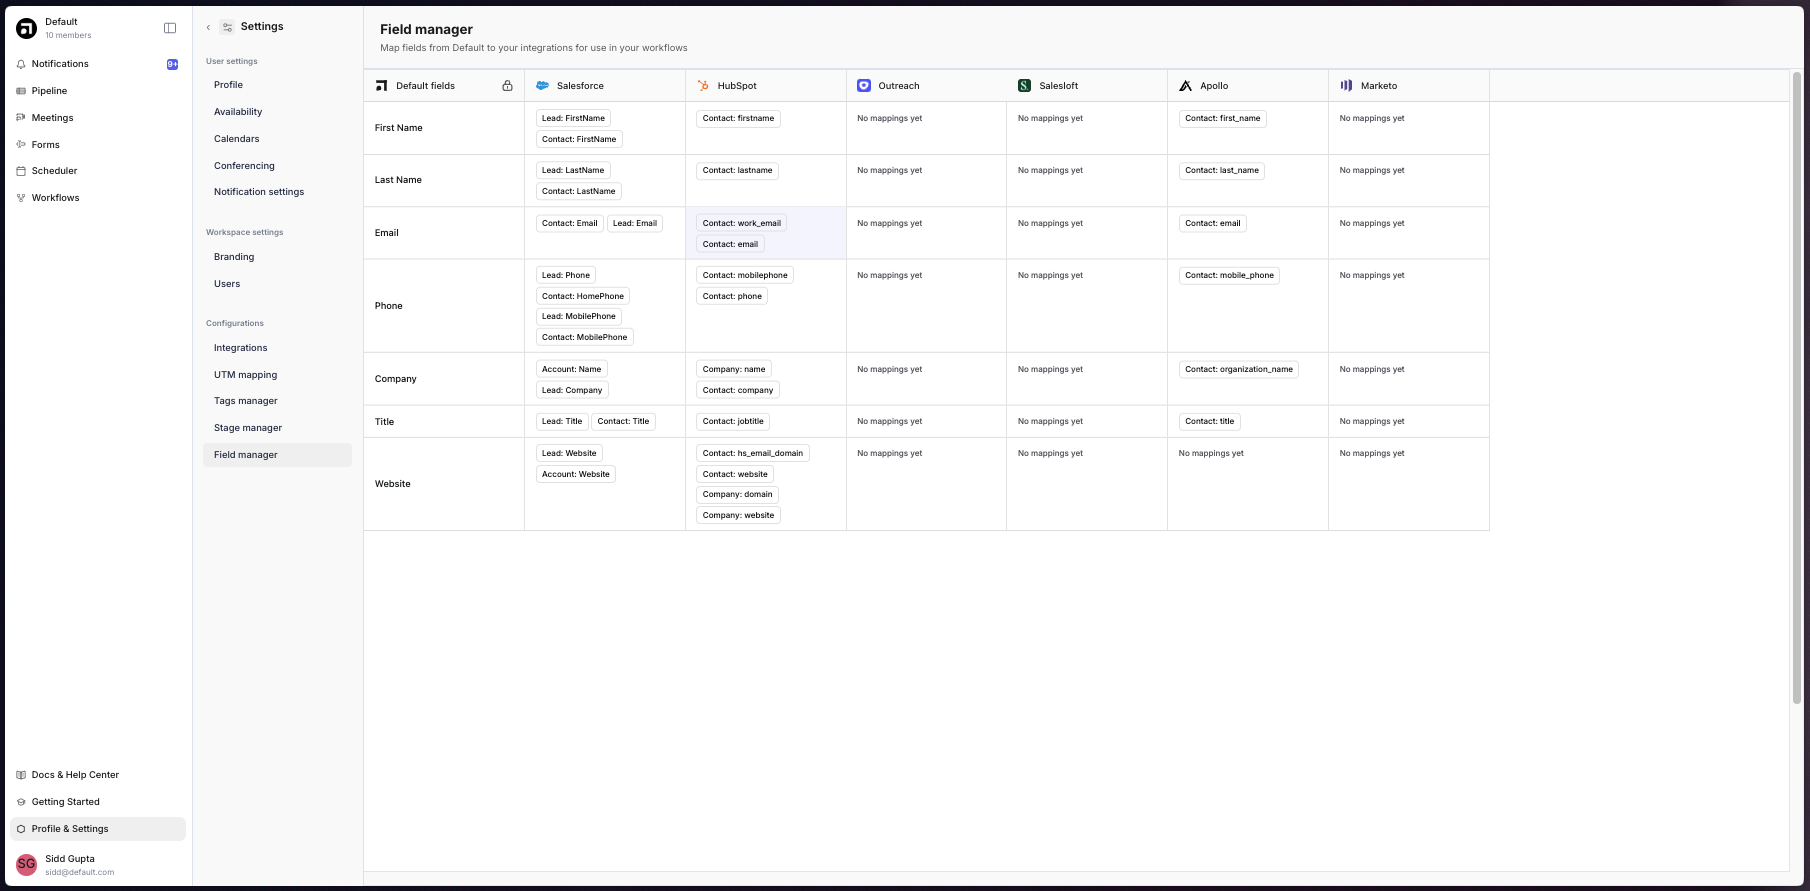Click the Scheduler calendar icon
The image size is (1810, 891).
(x=21, y=171)
